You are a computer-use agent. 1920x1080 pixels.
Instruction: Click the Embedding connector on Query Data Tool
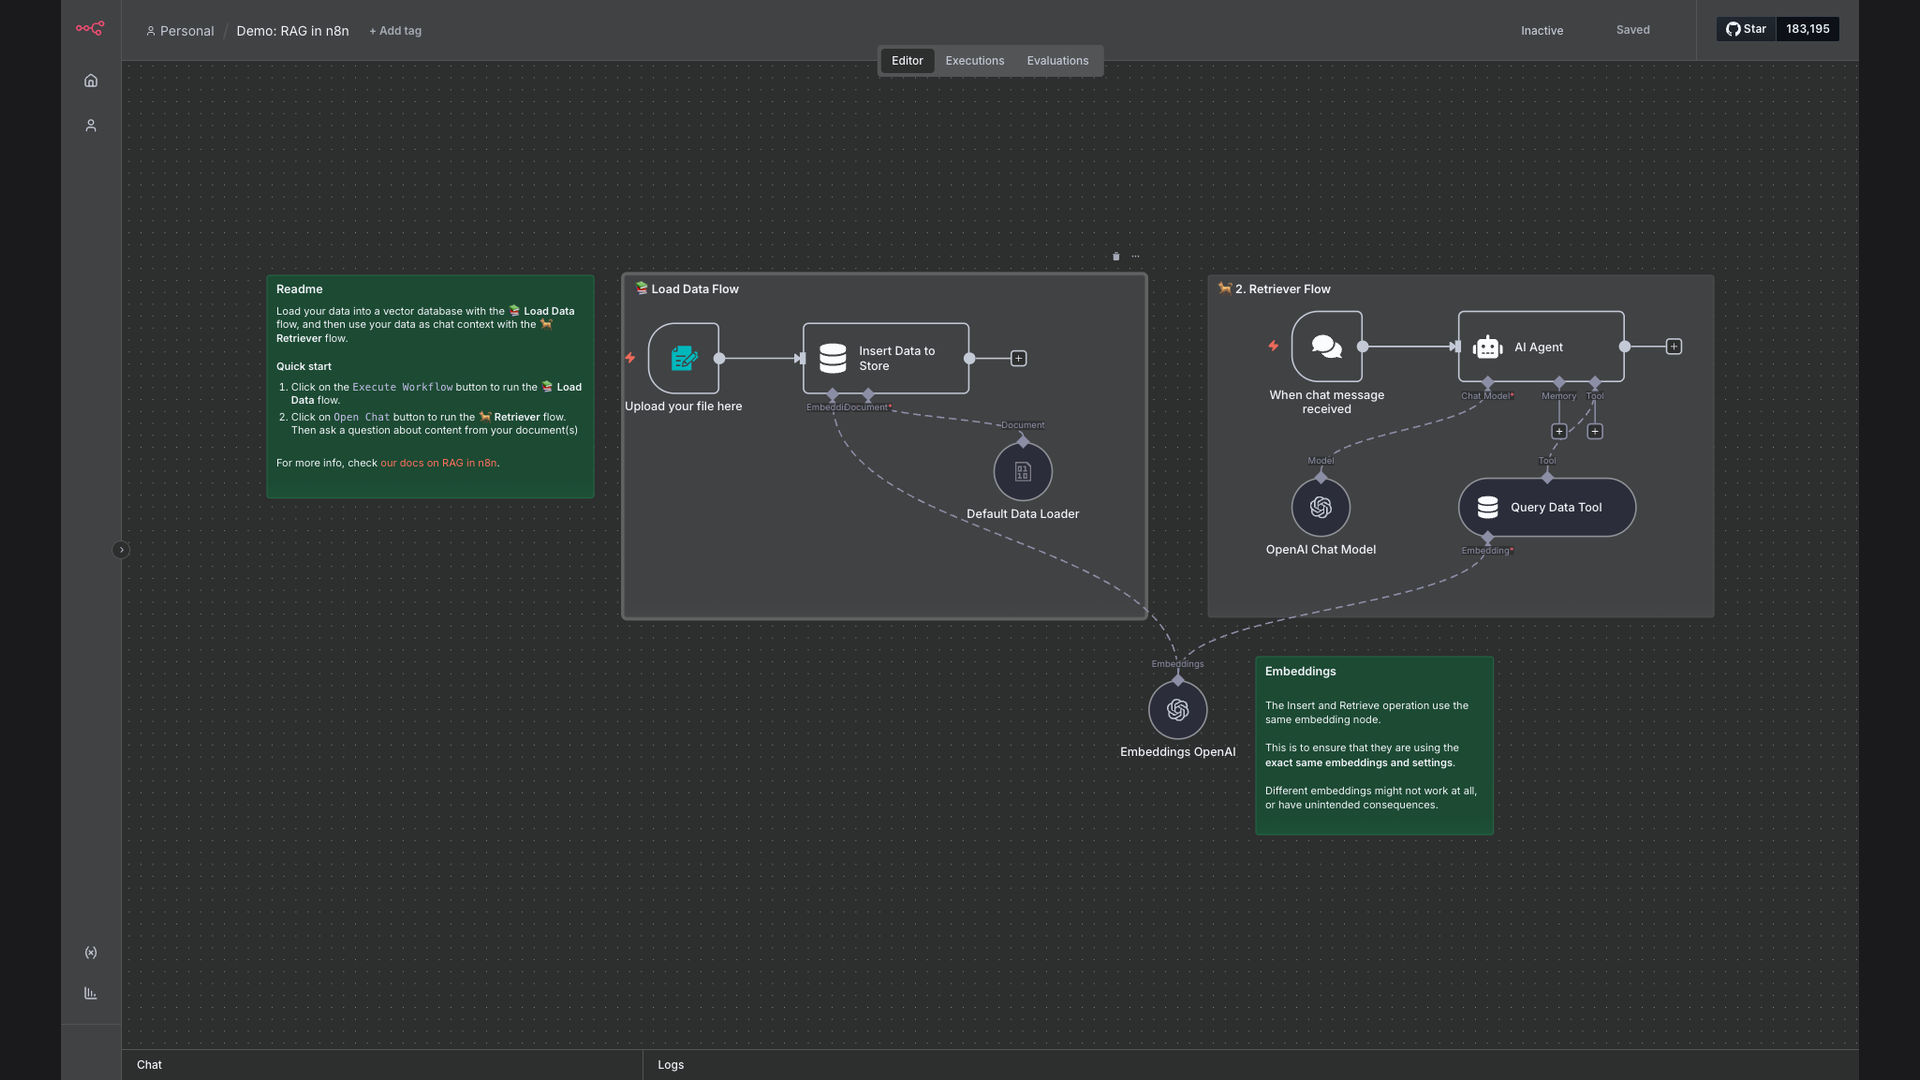click(x=1488, y=538)
